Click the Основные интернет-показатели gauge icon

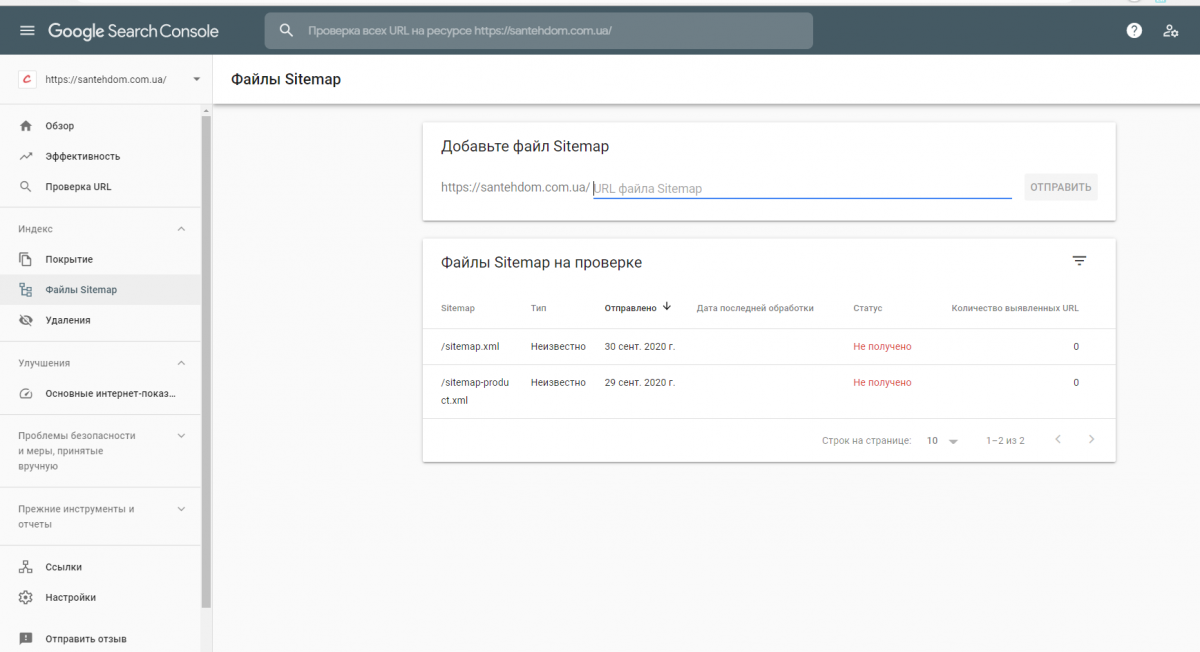26,394
